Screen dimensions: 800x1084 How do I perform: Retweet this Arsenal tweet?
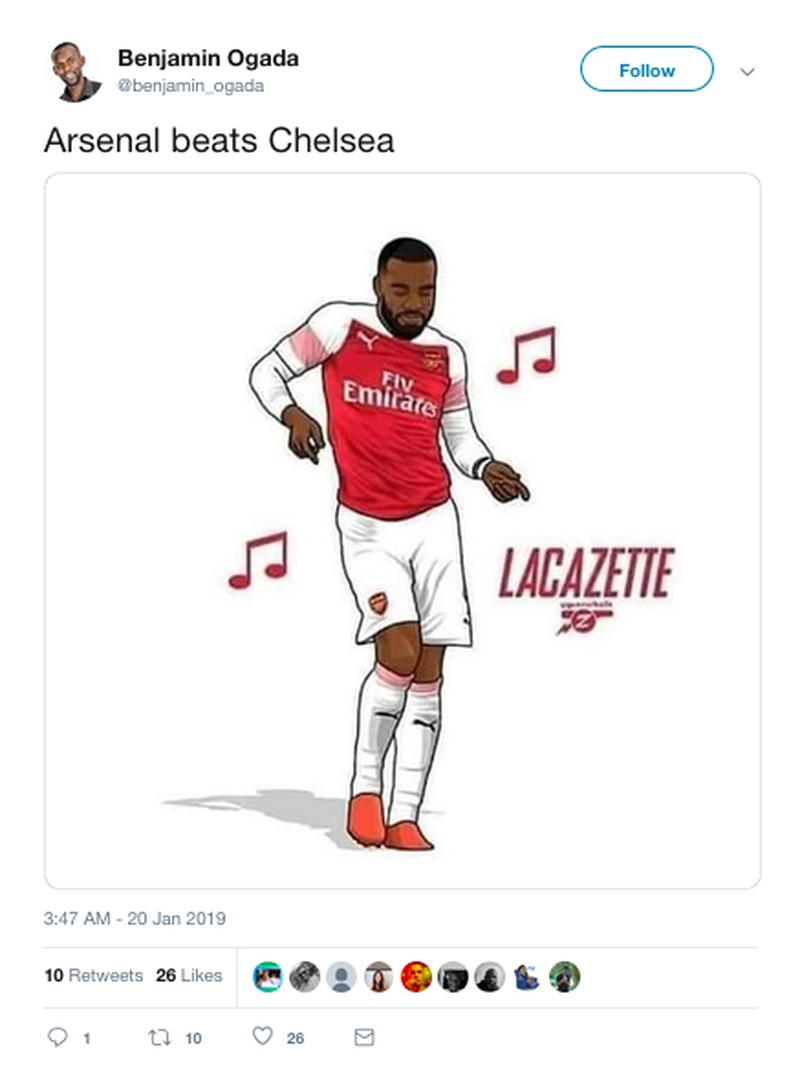(159, 1037)
